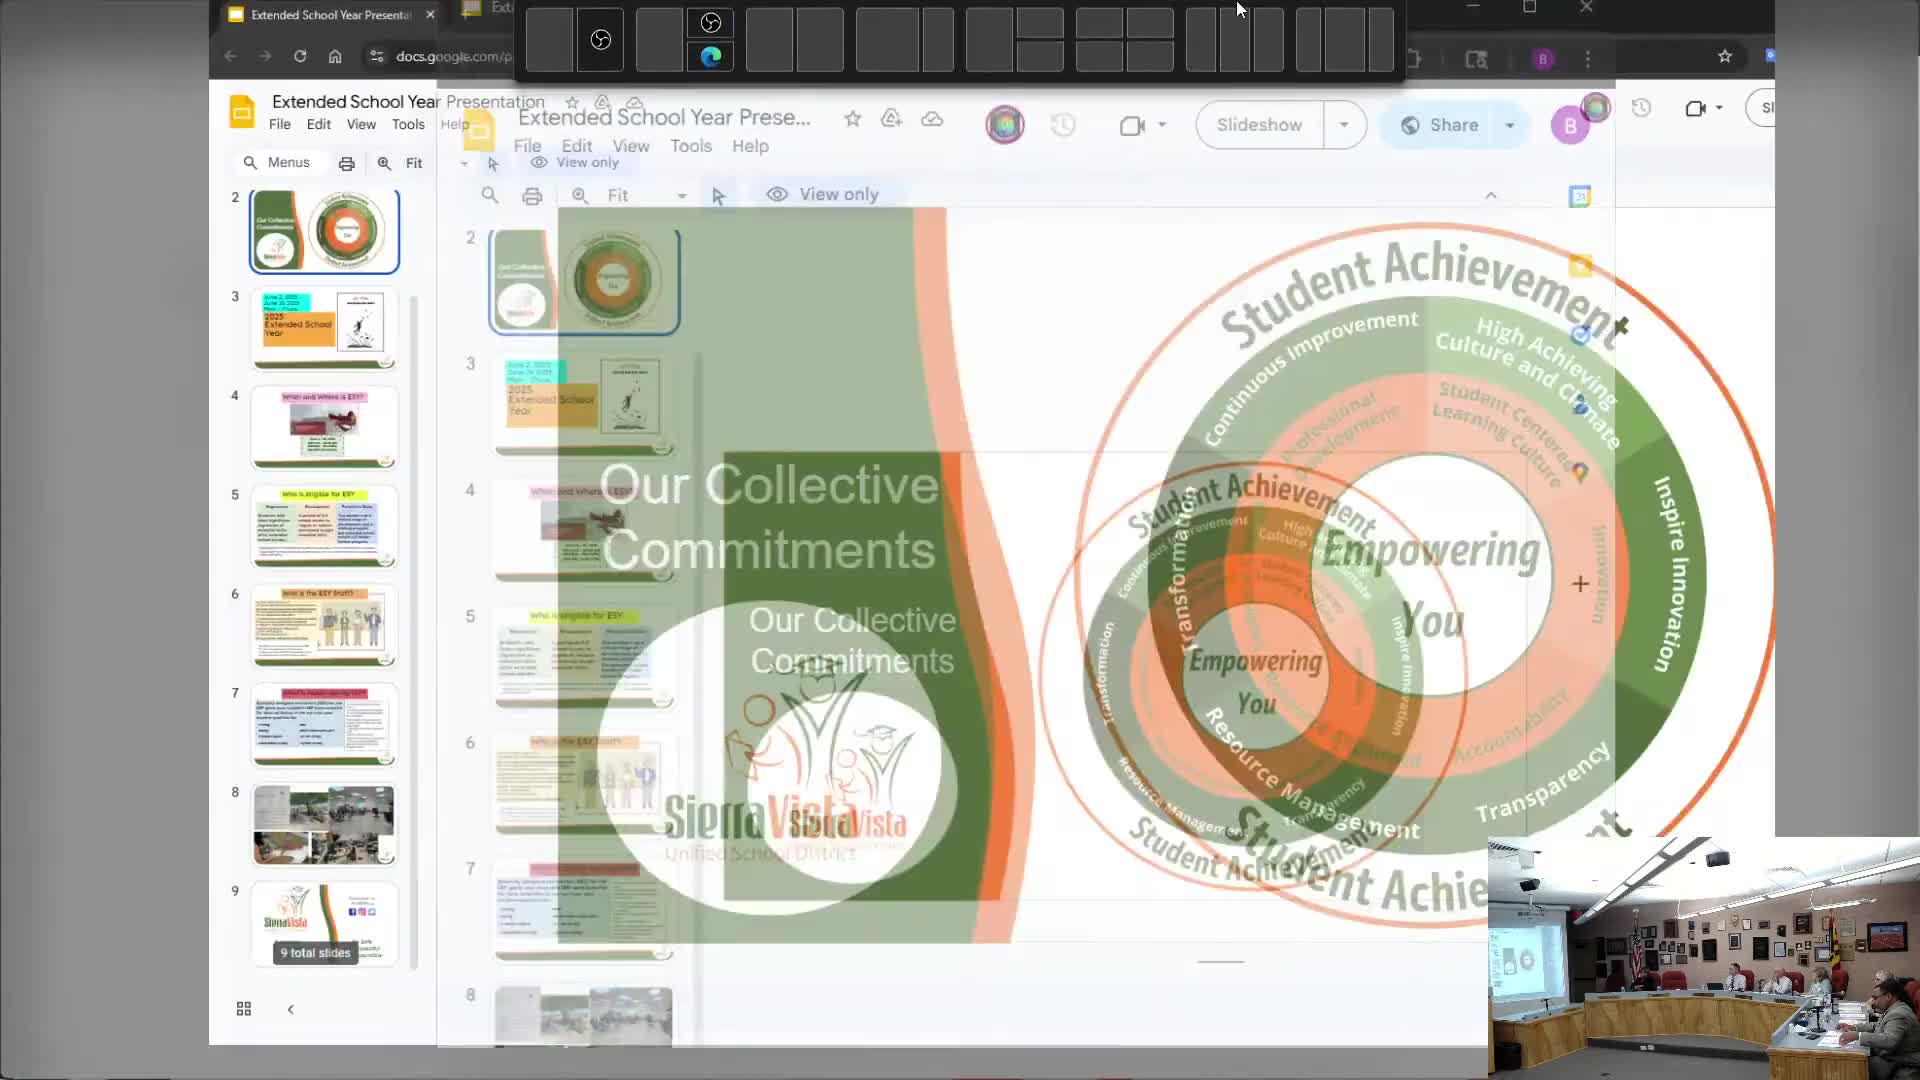
Task: Open grid view of slides
Action: (x=243, y=1009)
